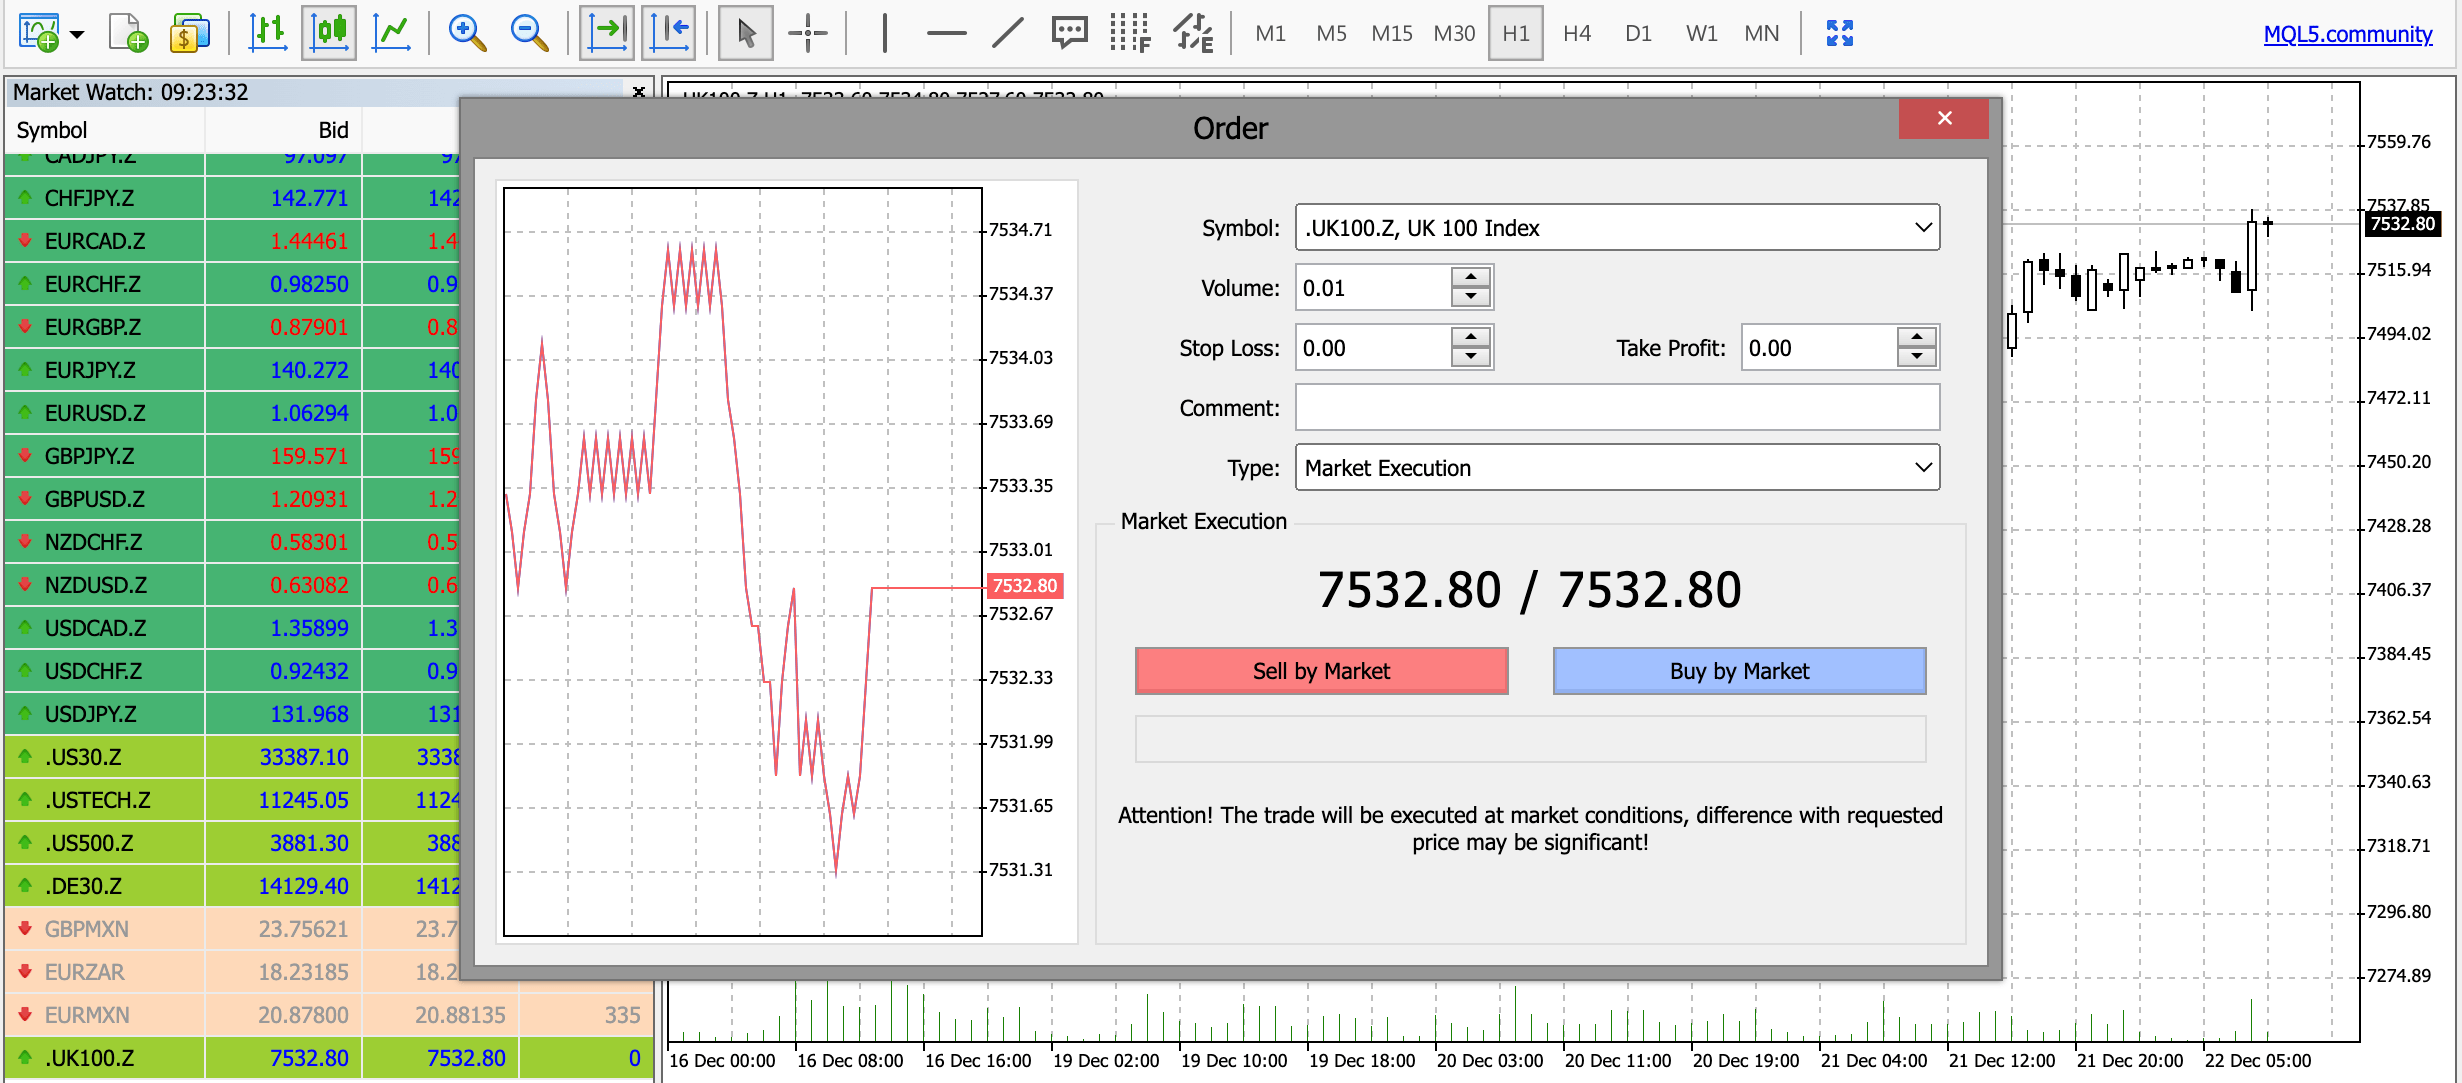Draw a horizontal line object
This screenshot has width=2462, height=1083.
946,33
